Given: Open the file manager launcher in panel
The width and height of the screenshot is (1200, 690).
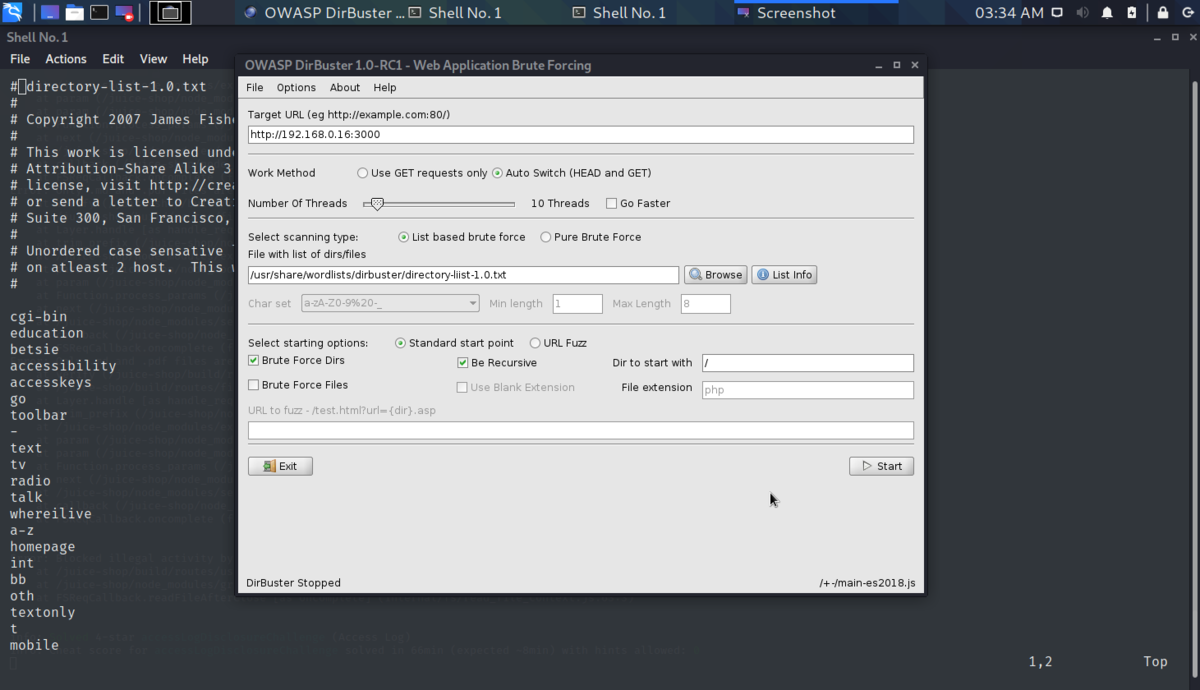Looking at the screenshot, I should pos(74,13).
